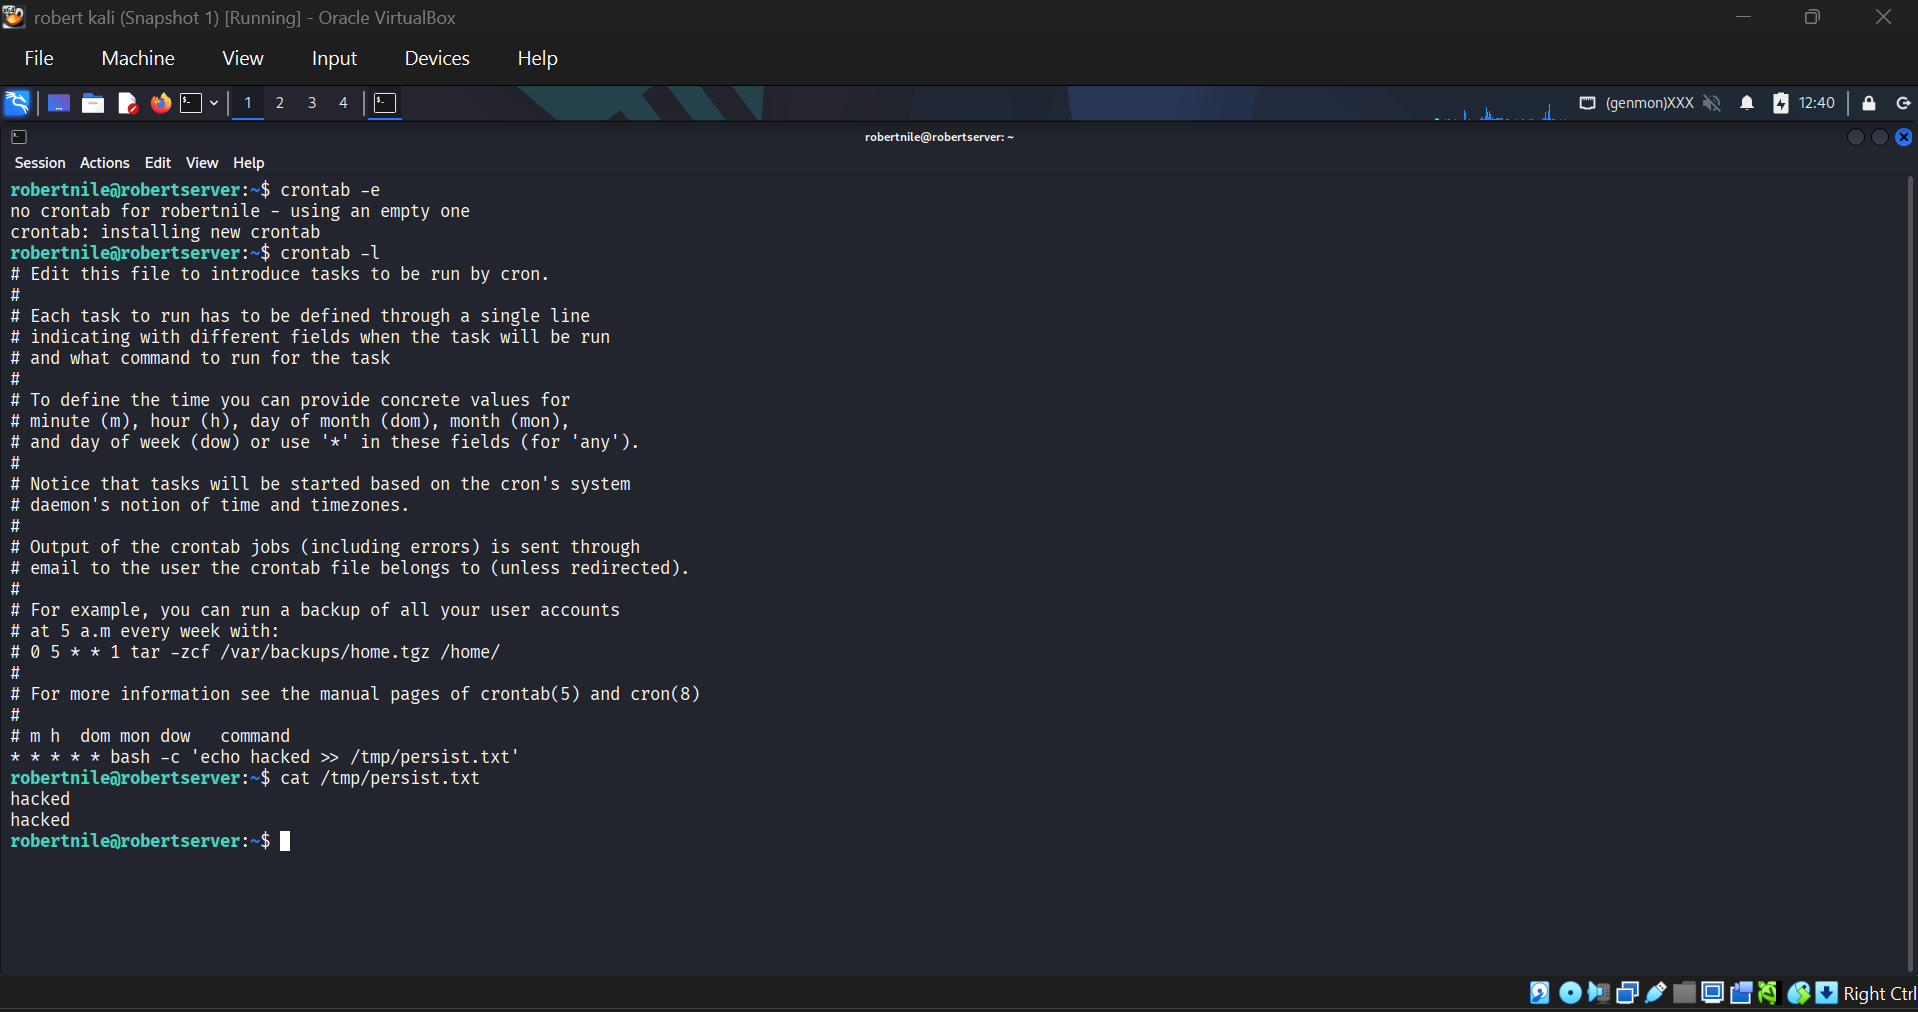The width and height of the screenshot is (1918, 1012).
Task: Lock the screen with padlock icon
Action: tap(1869, 103)
